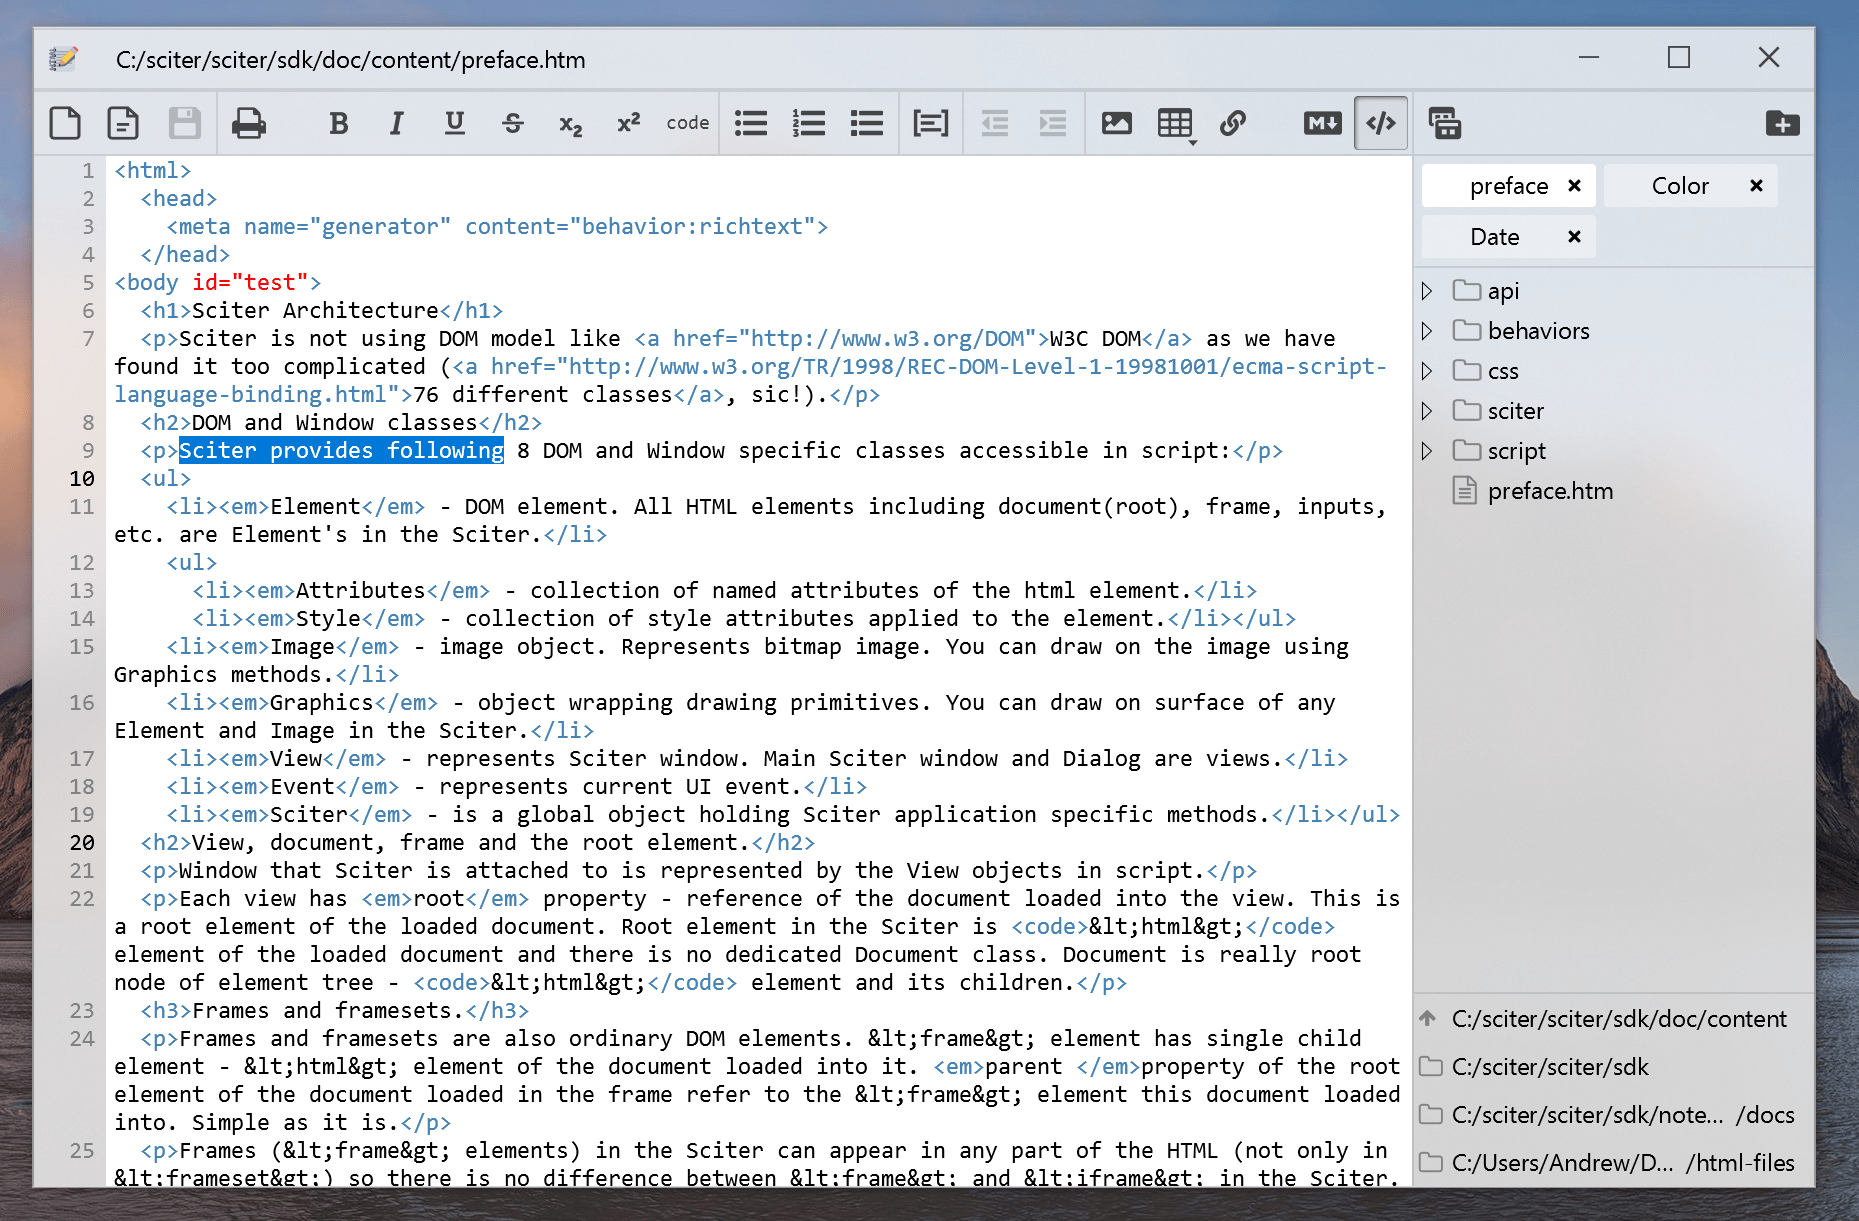Insert a hyperlink

pos(1233,123)
